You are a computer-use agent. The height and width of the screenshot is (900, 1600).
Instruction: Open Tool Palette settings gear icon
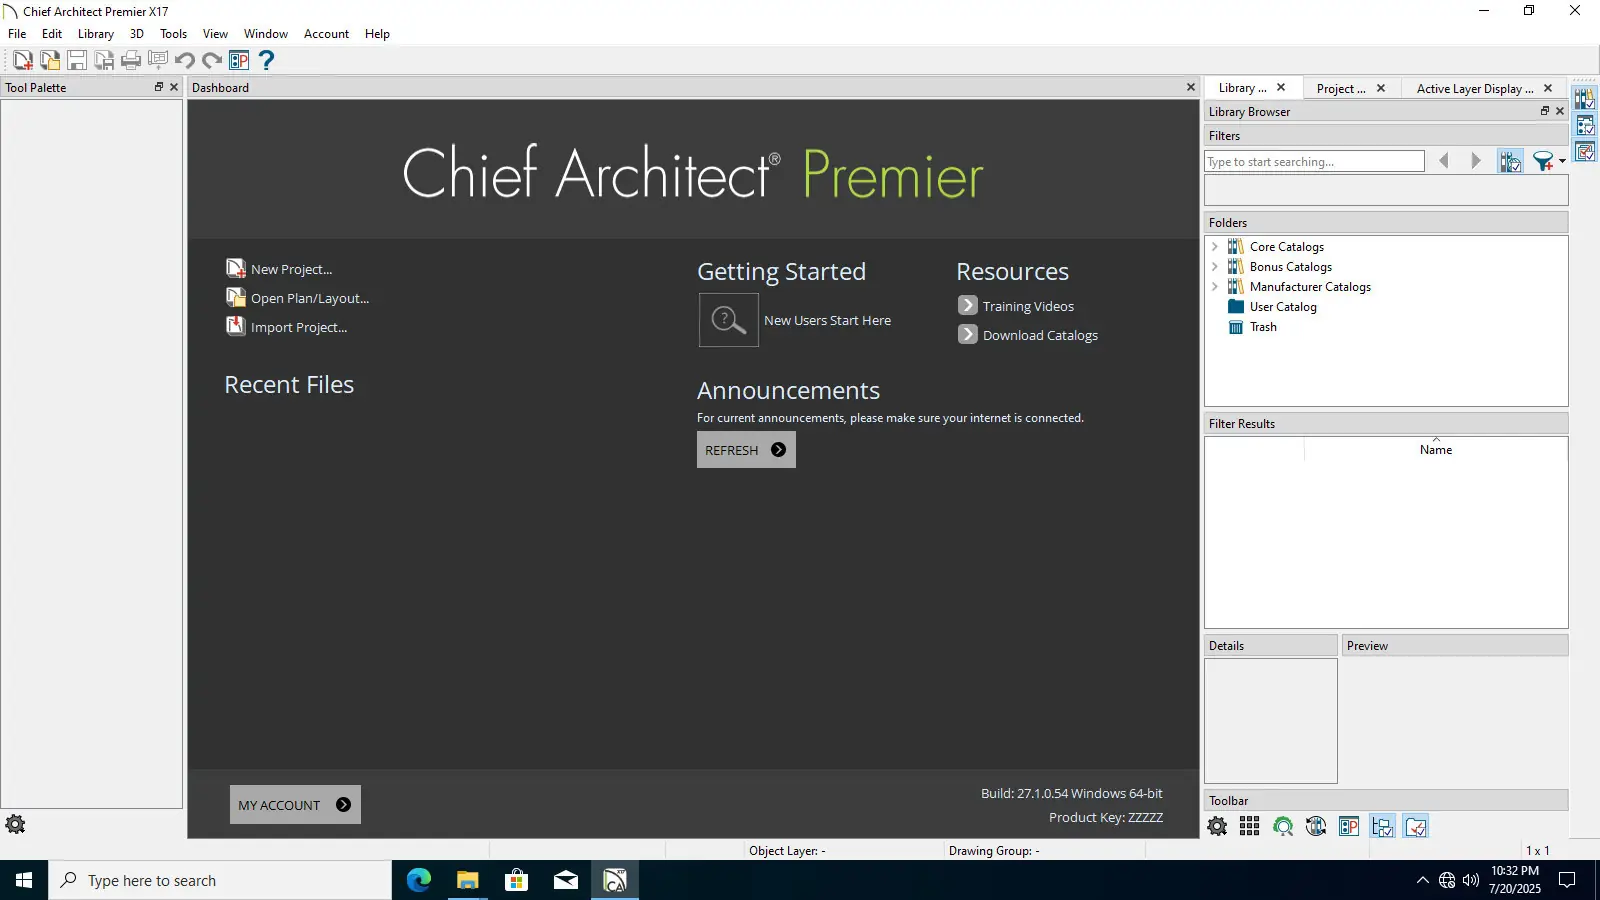coord(15,825)
